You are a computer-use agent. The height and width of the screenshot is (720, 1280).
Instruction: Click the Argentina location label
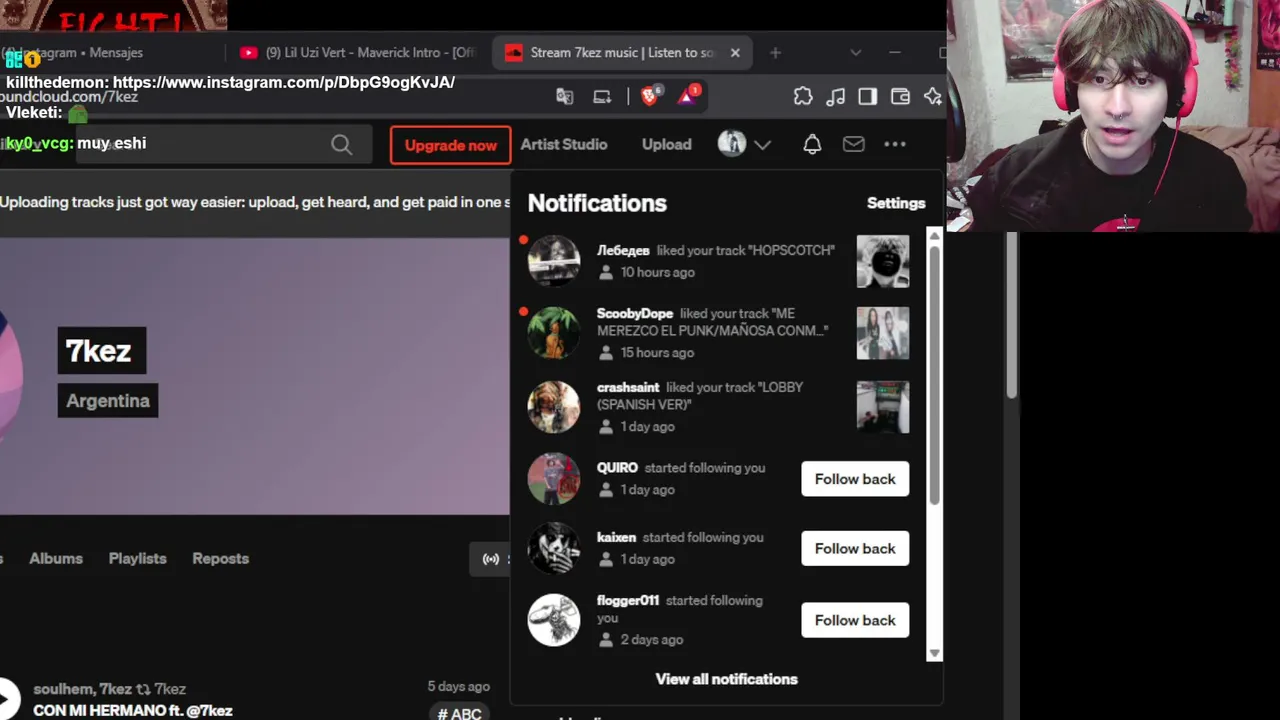108,401
